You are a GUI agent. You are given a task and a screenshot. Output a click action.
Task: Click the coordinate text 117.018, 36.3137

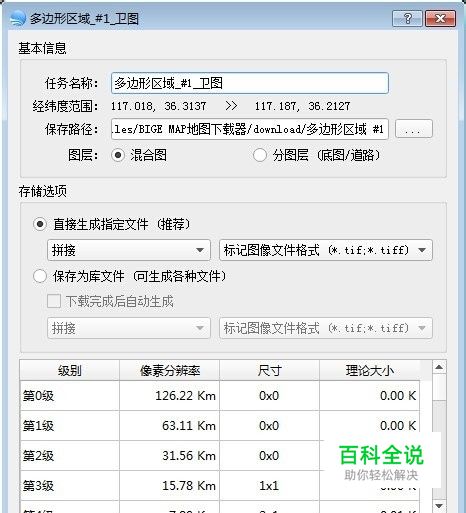159,106
